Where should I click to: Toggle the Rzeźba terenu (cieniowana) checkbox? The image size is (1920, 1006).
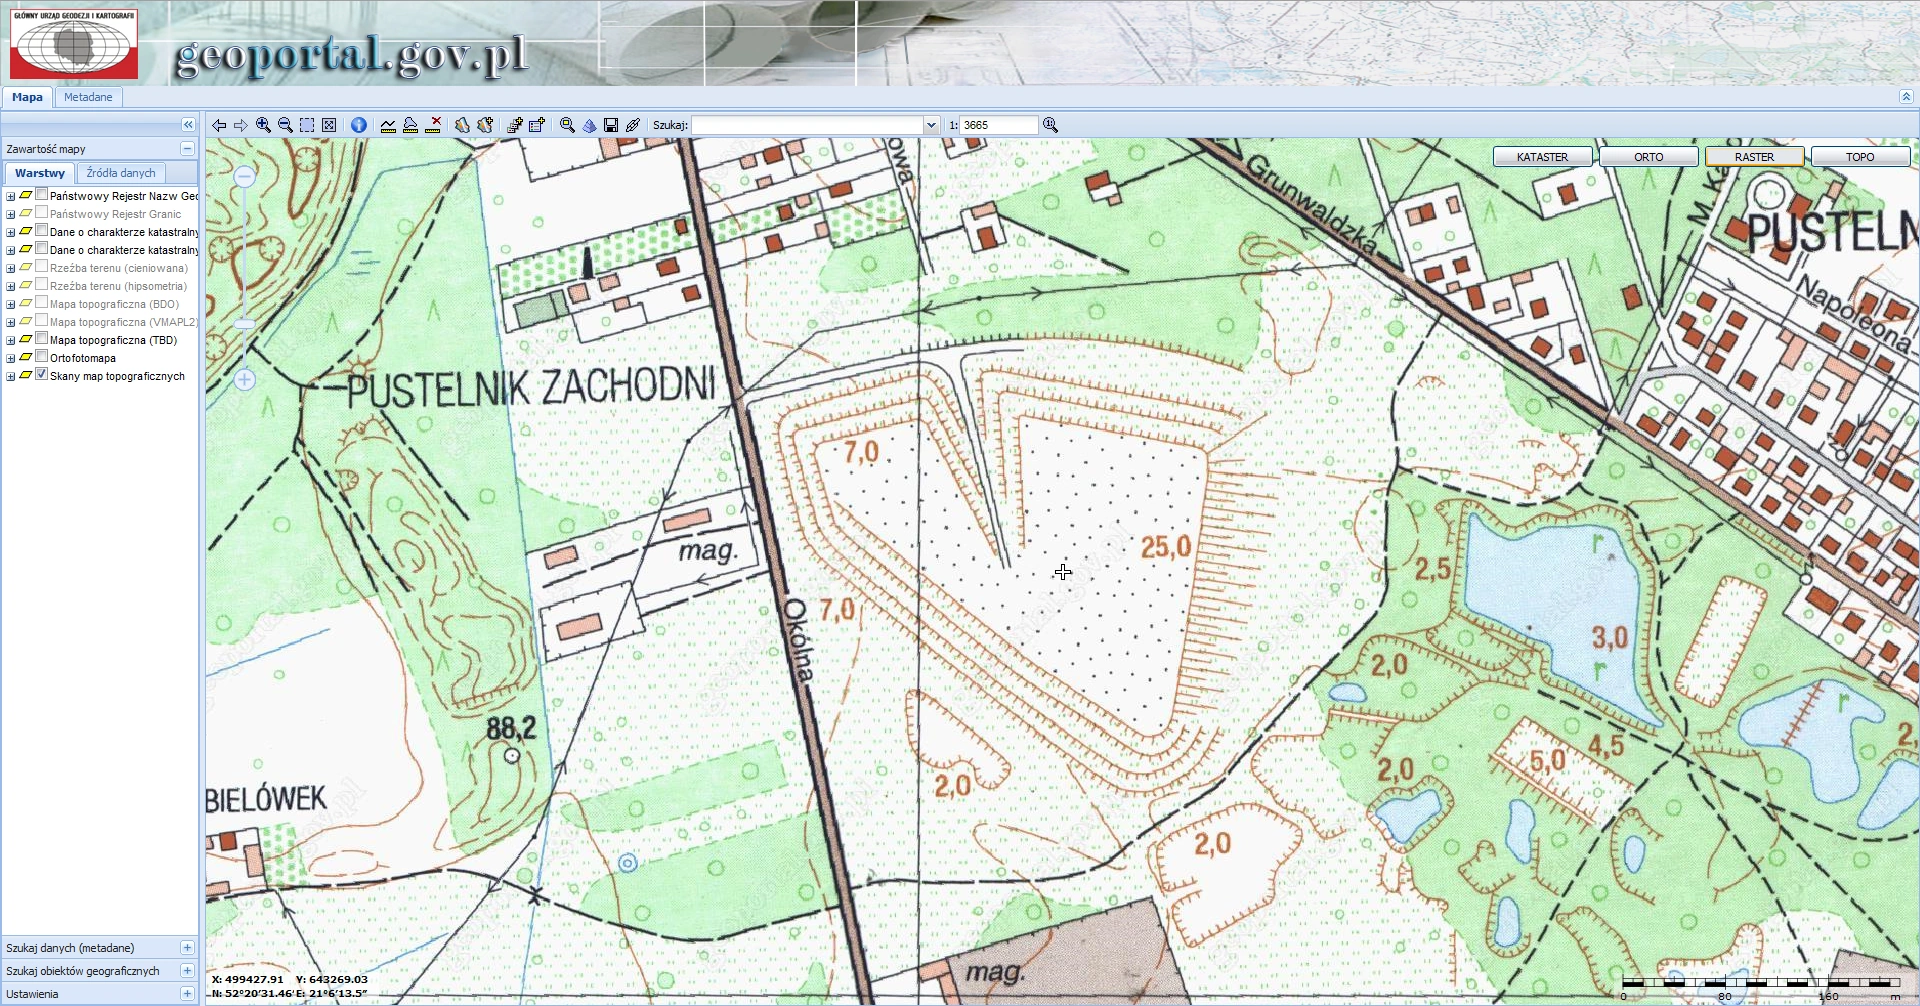(x=42, y=267)
